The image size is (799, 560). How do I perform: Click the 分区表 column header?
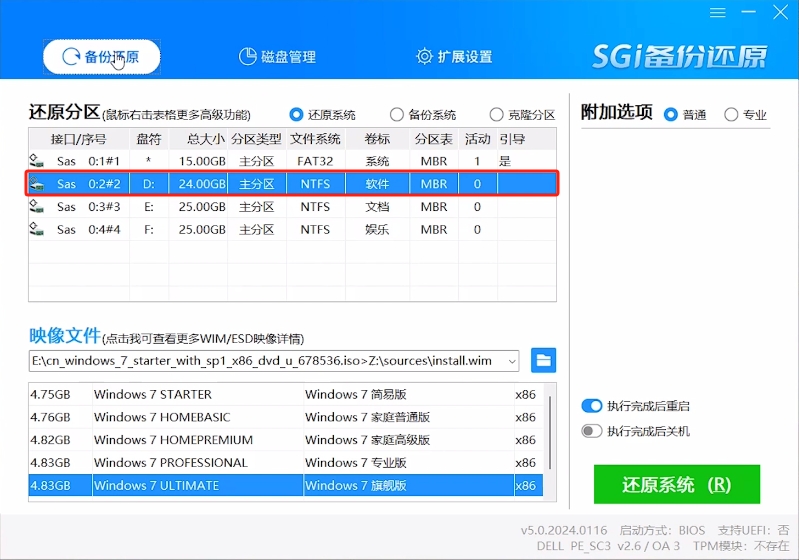(434, 139)
